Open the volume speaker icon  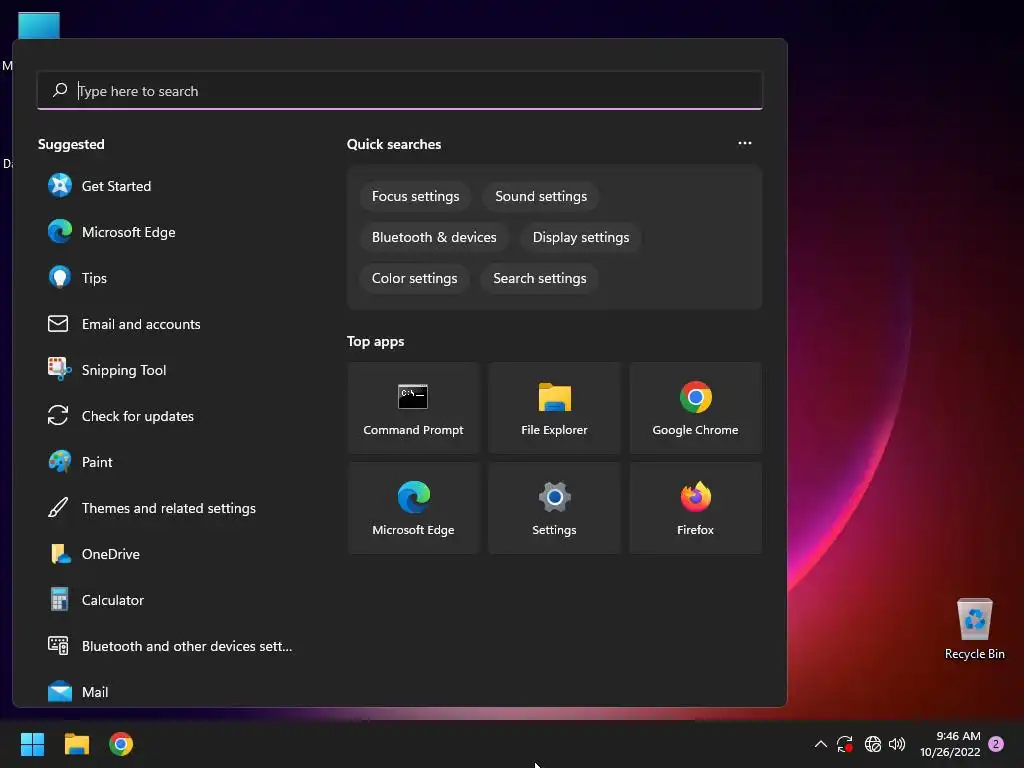pyautogui.click(x=897, y=744)
